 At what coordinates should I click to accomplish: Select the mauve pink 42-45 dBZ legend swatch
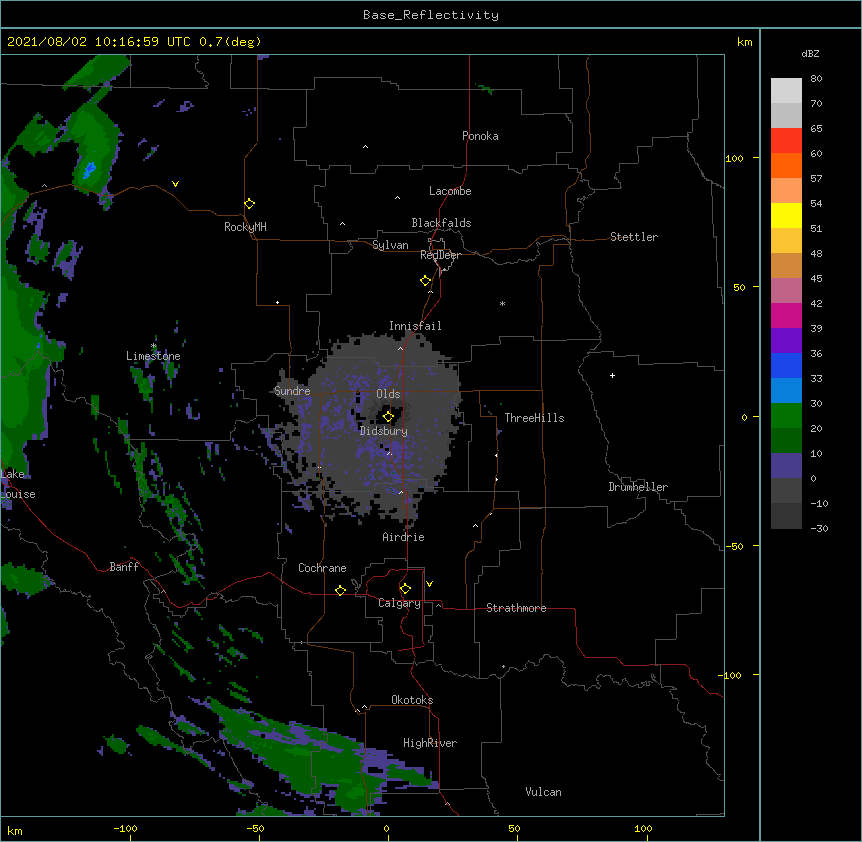(x=786, y=291)
